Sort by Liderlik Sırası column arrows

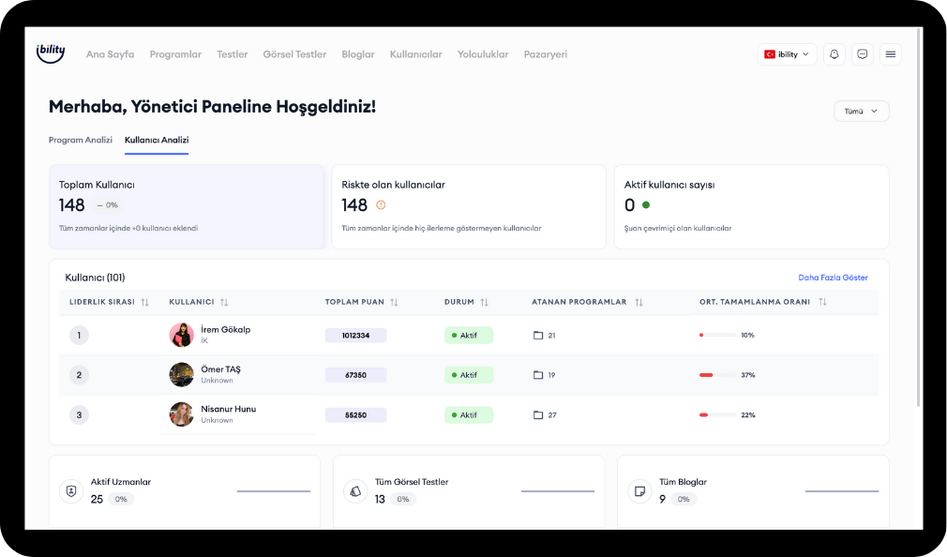[145, 302]
